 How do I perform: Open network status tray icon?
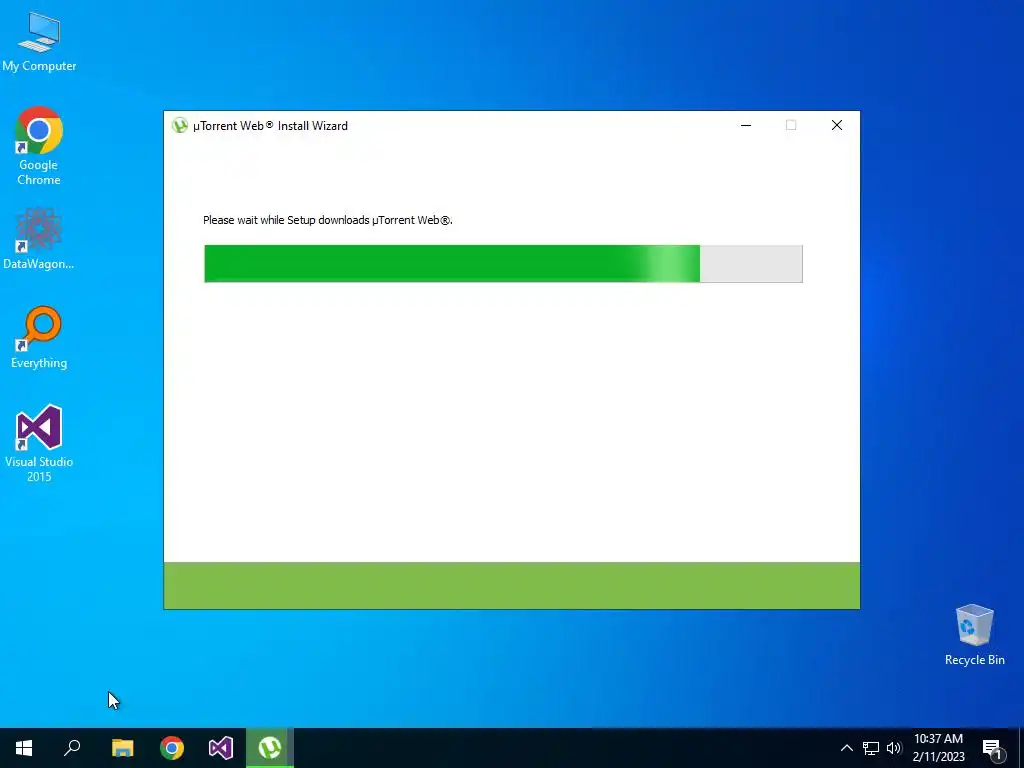pos(871,748)
